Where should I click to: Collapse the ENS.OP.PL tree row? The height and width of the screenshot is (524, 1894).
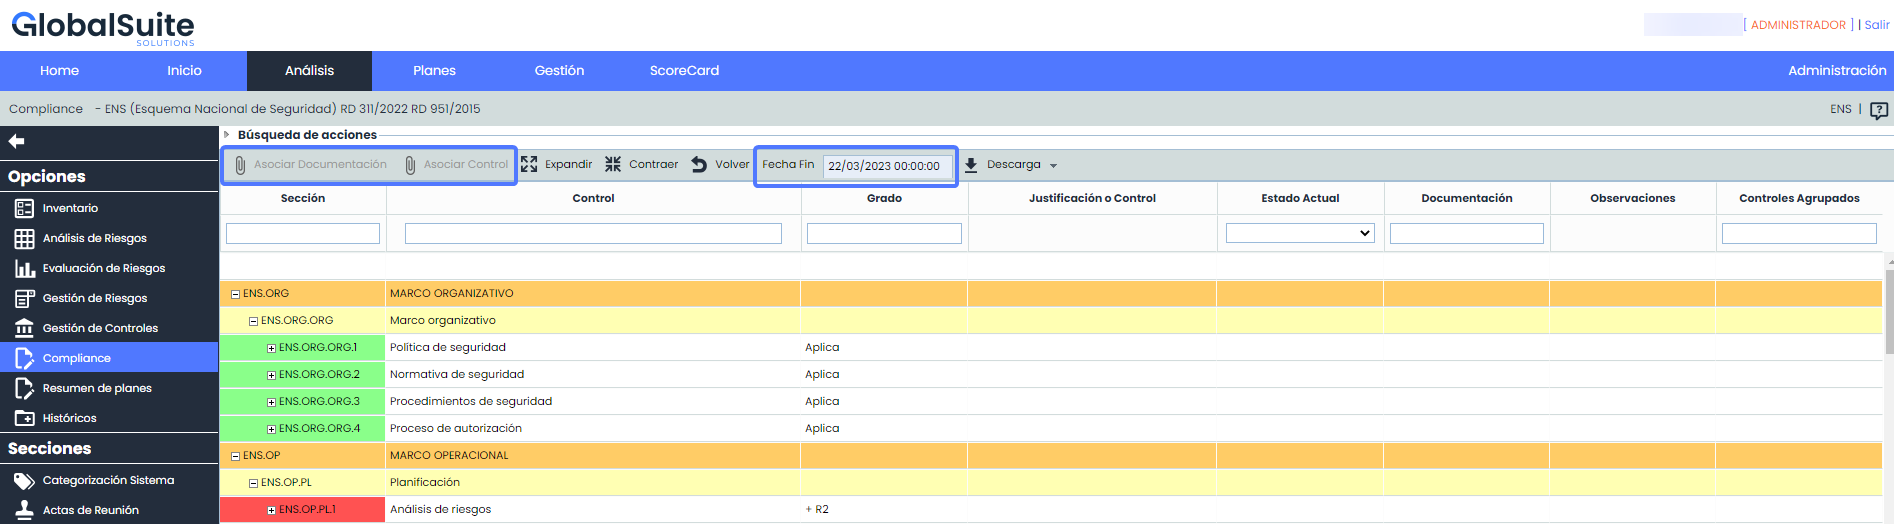pos(254,483)
